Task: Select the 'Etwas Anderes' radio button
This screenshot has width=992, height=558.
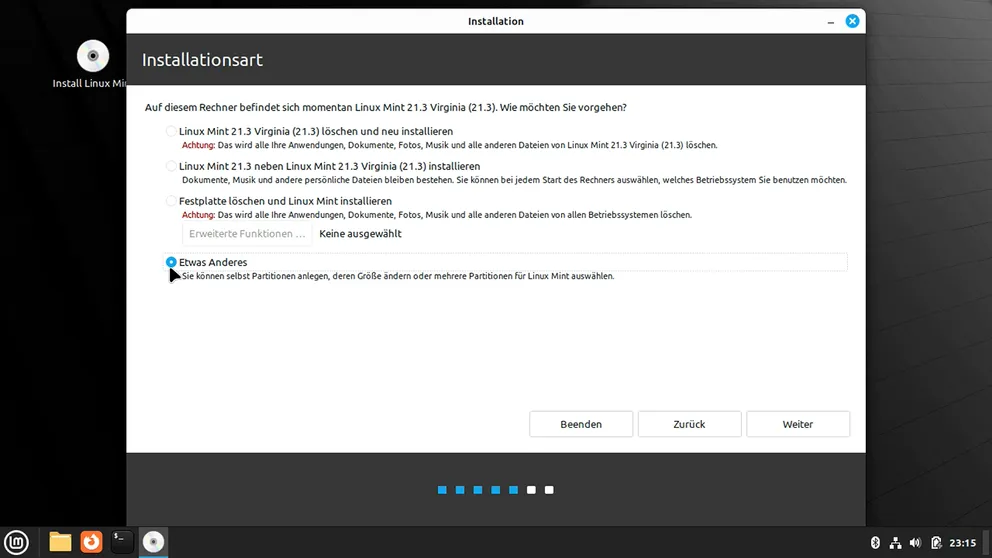Action: (171, 262)
